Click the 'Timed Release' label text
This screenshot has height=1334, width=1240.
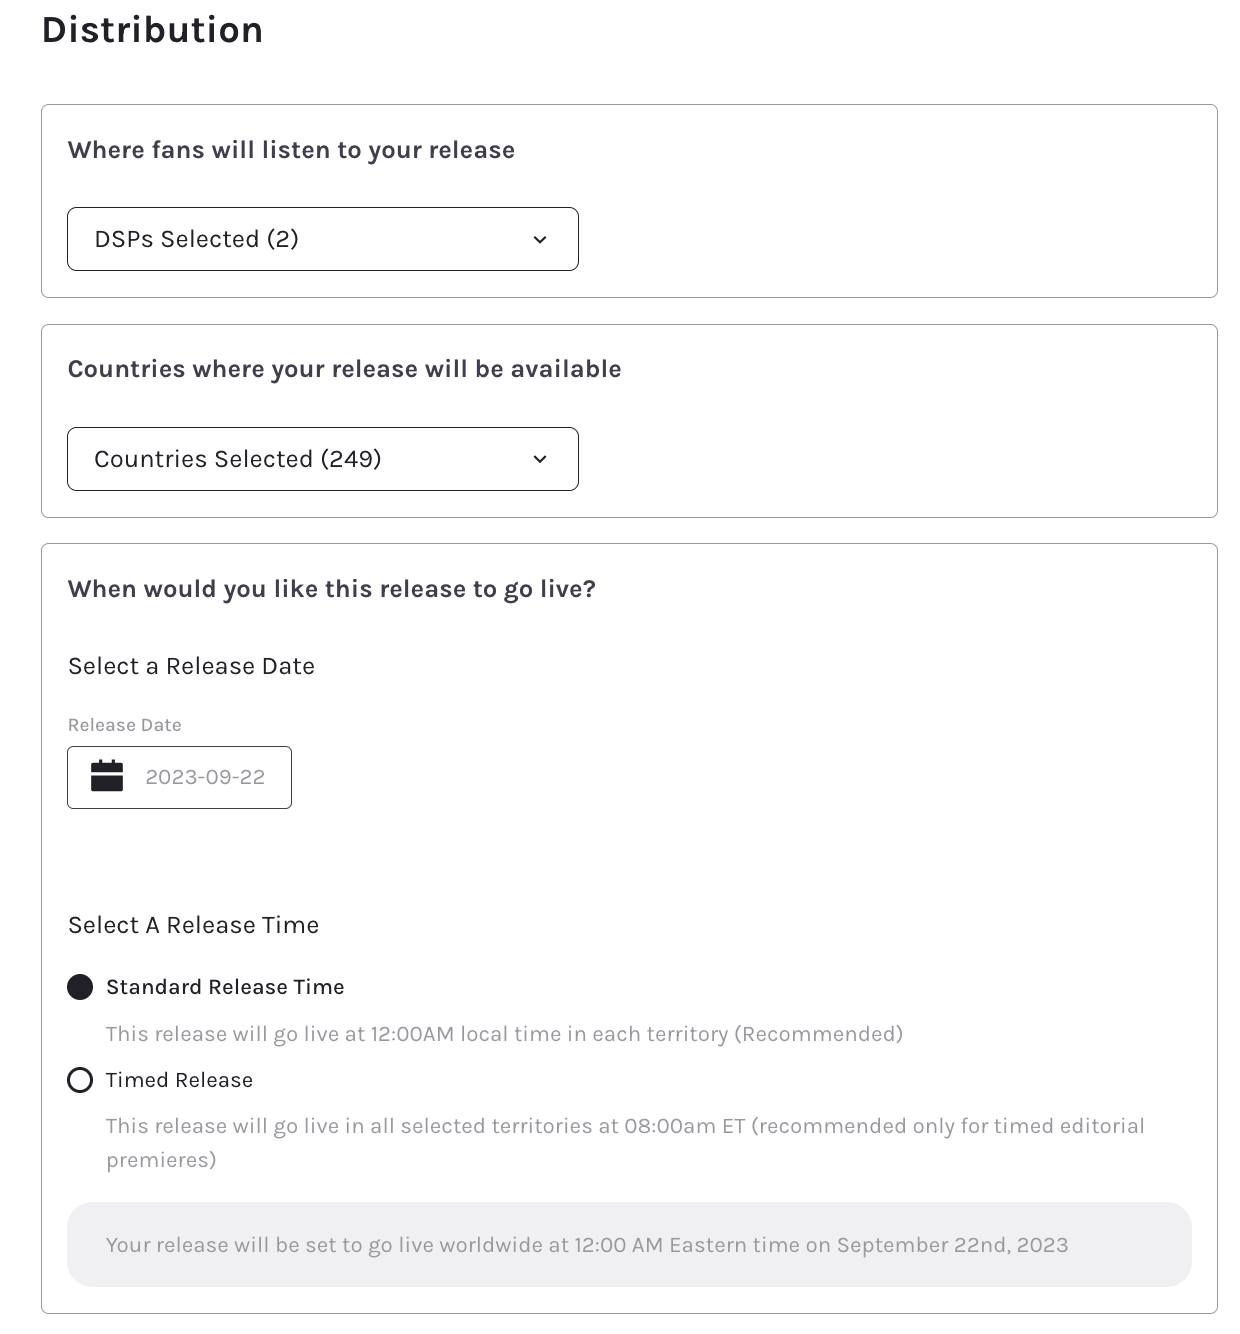(x=179, y=1080)
